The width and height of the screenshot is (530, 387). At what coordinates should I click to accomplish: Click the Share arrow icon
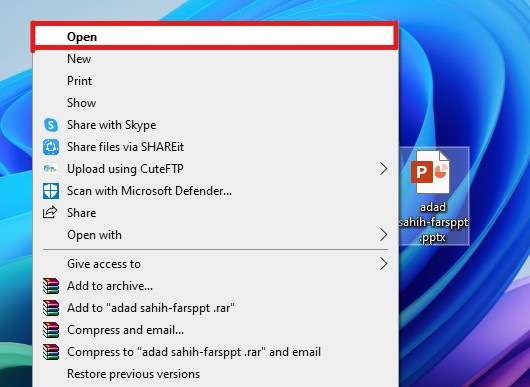point(50,213)
